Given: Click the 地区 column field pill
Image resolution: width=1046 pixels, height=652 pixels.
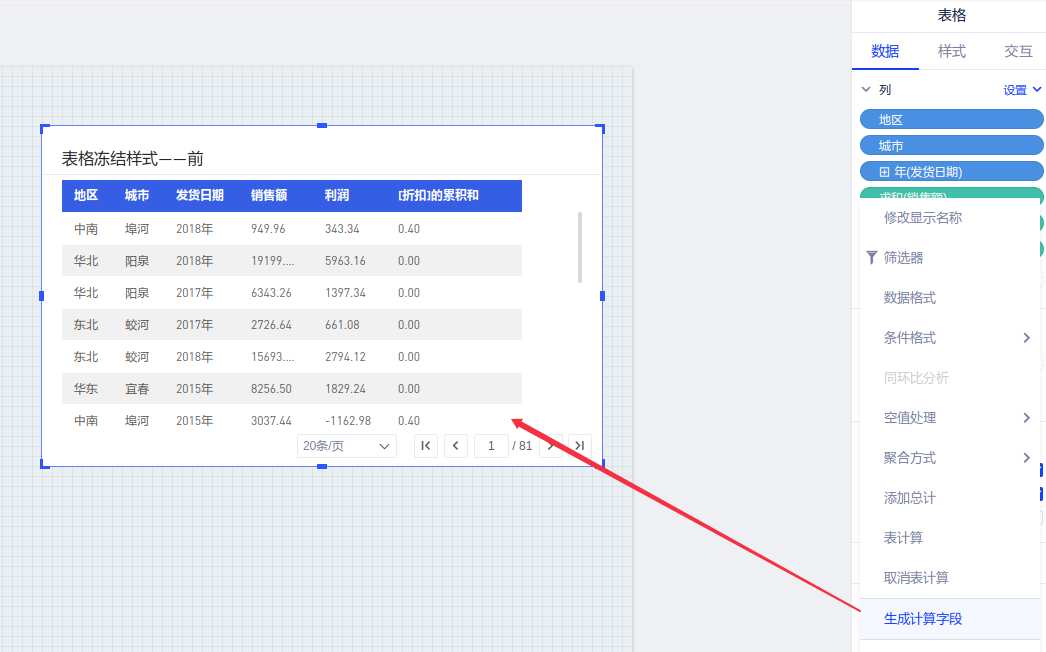Looking at the screenshot, I should [x=950, y=120].
